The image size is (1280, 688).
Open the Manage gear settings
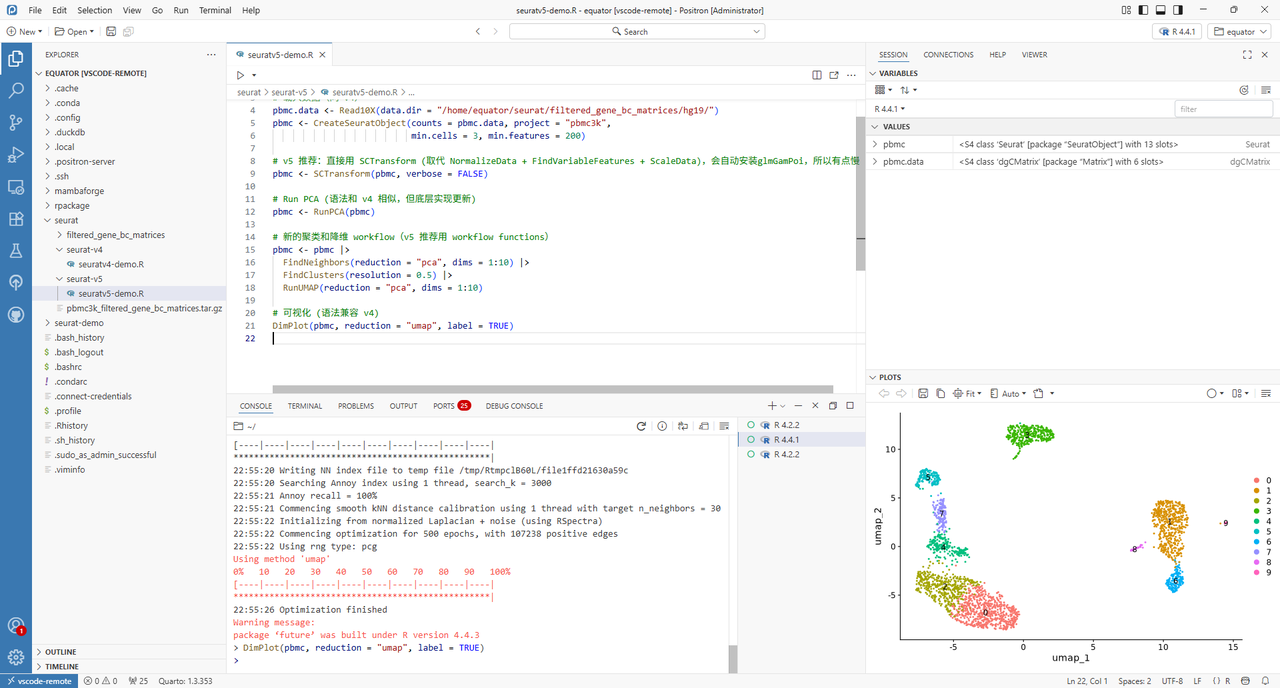pos(16,657)
